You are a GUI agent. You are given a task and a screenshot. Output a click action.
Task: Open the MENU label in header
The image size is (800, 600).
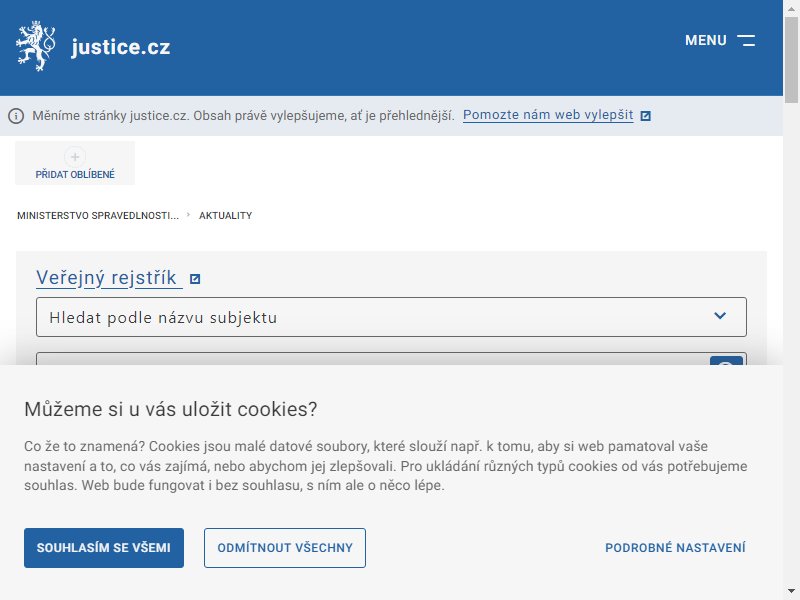tap(706, 40)
